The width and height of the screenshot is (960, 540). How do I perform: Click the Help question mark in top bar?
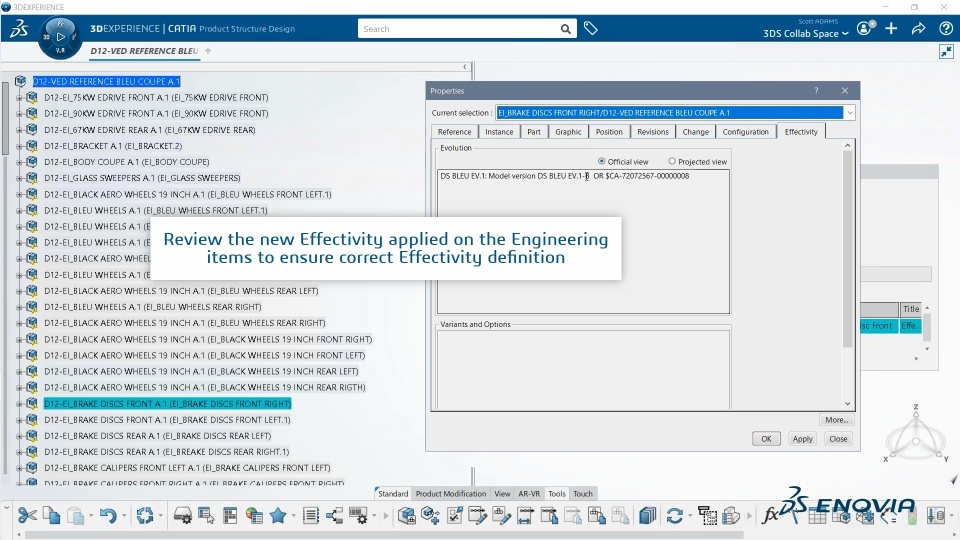point(945,28)
